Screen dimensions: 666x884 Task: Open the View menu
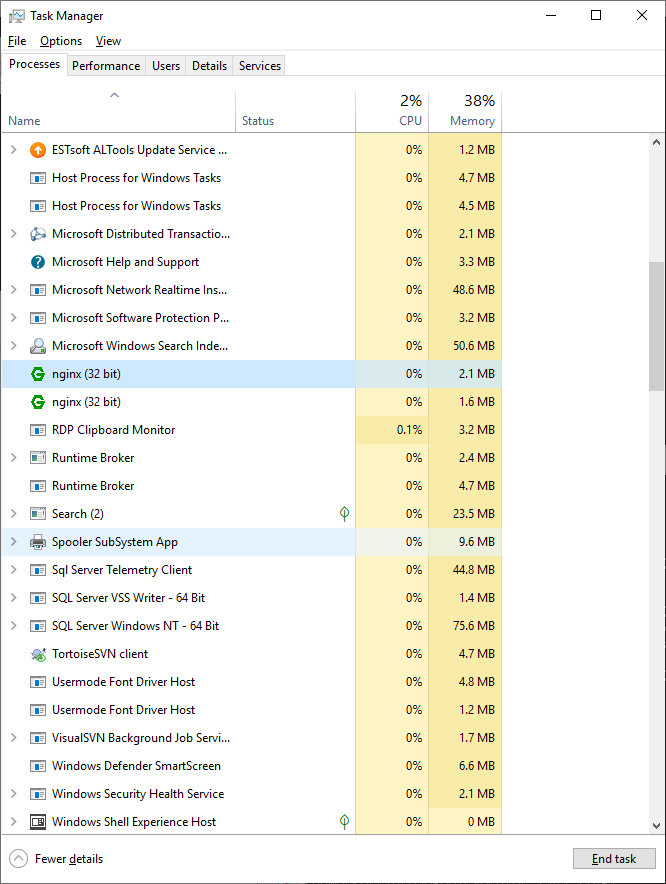click(x=108, y=41)
